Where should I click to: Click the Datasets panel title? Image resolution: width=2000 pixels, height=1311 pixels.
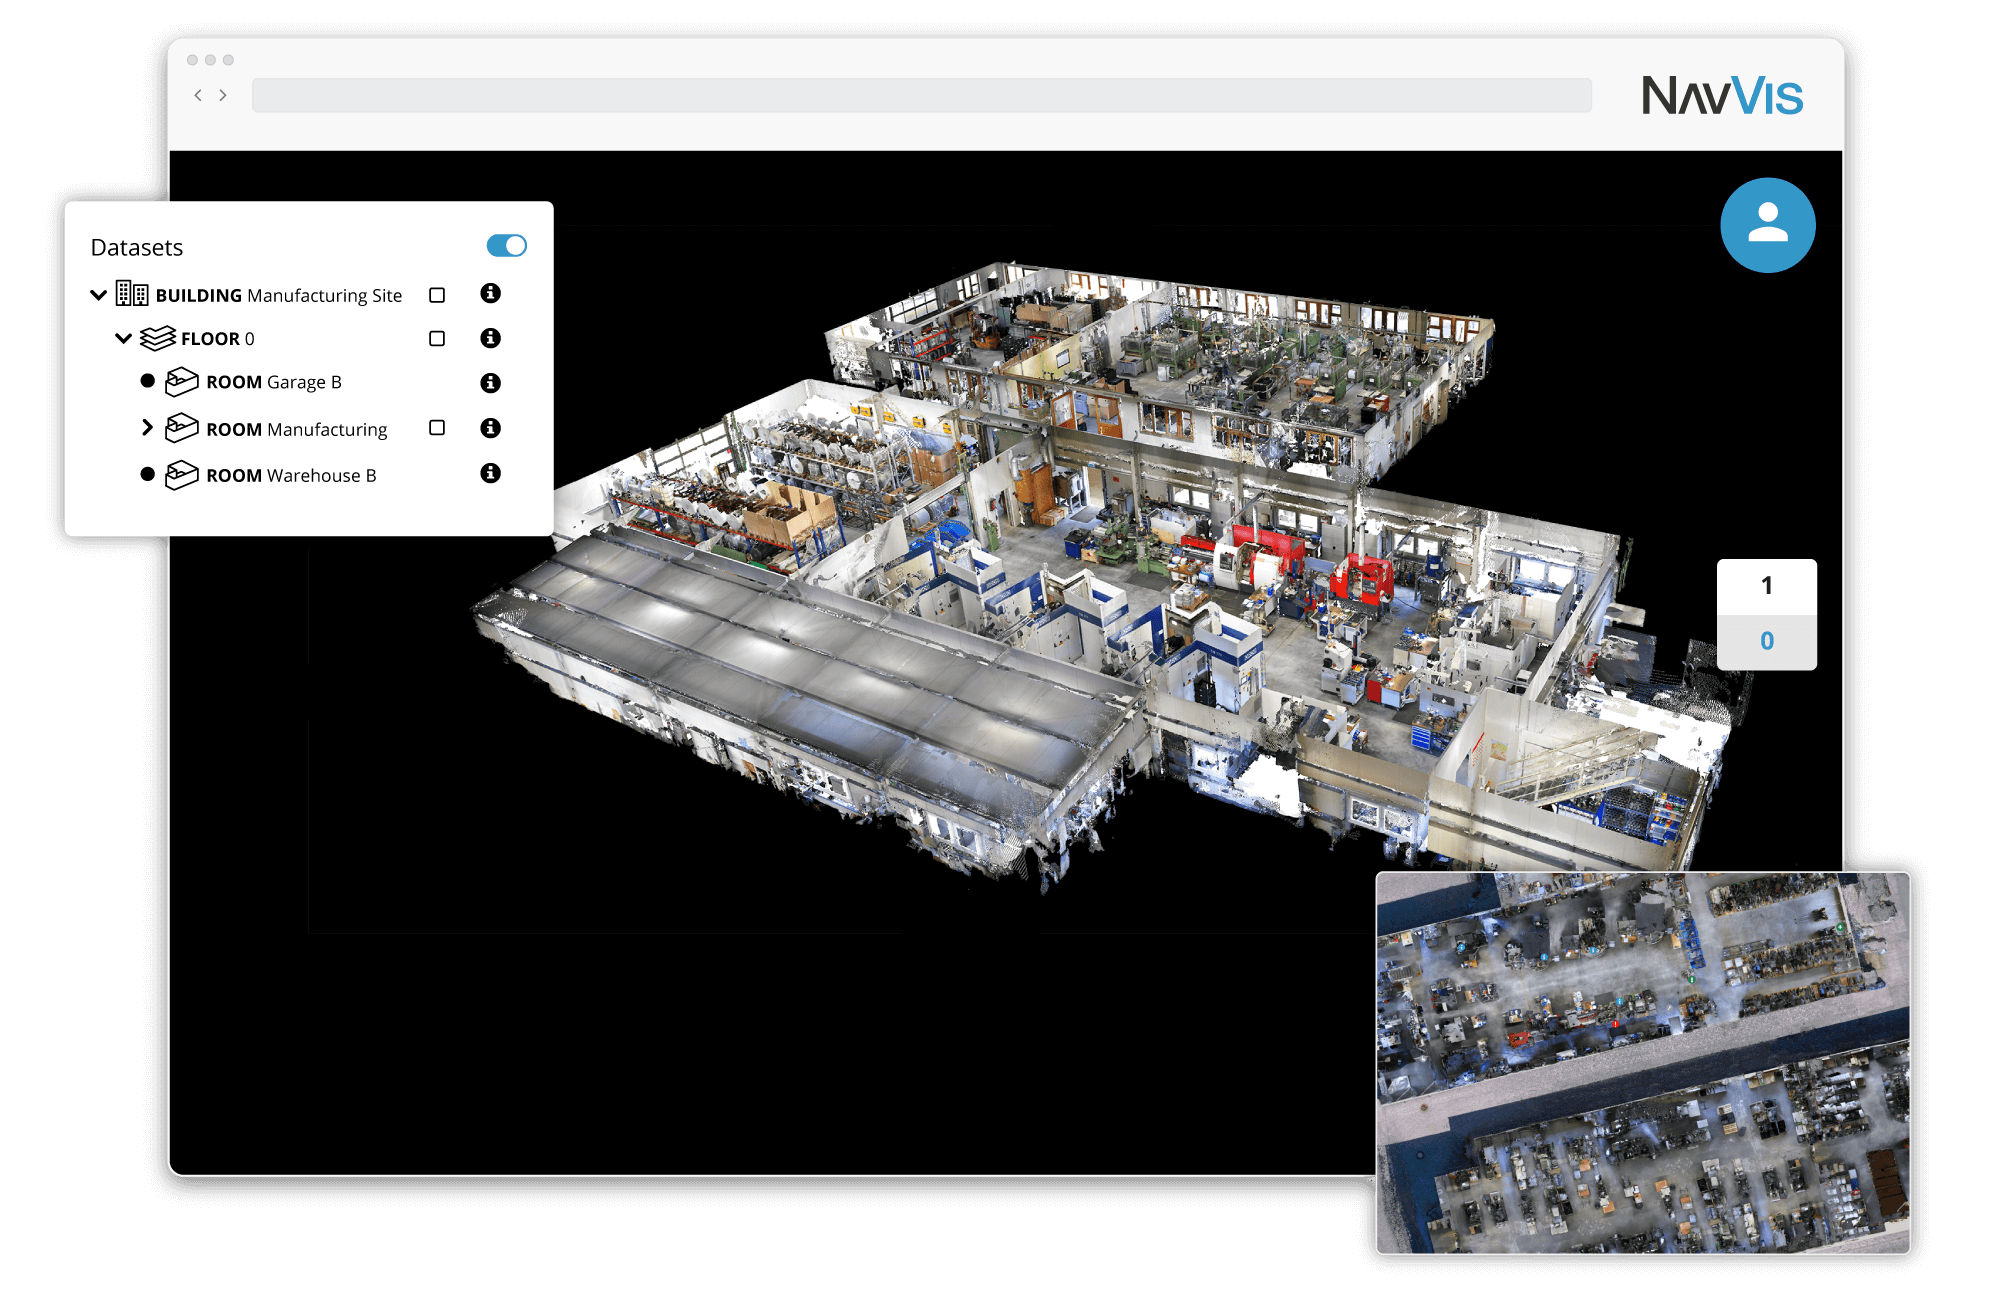(137, 247)
